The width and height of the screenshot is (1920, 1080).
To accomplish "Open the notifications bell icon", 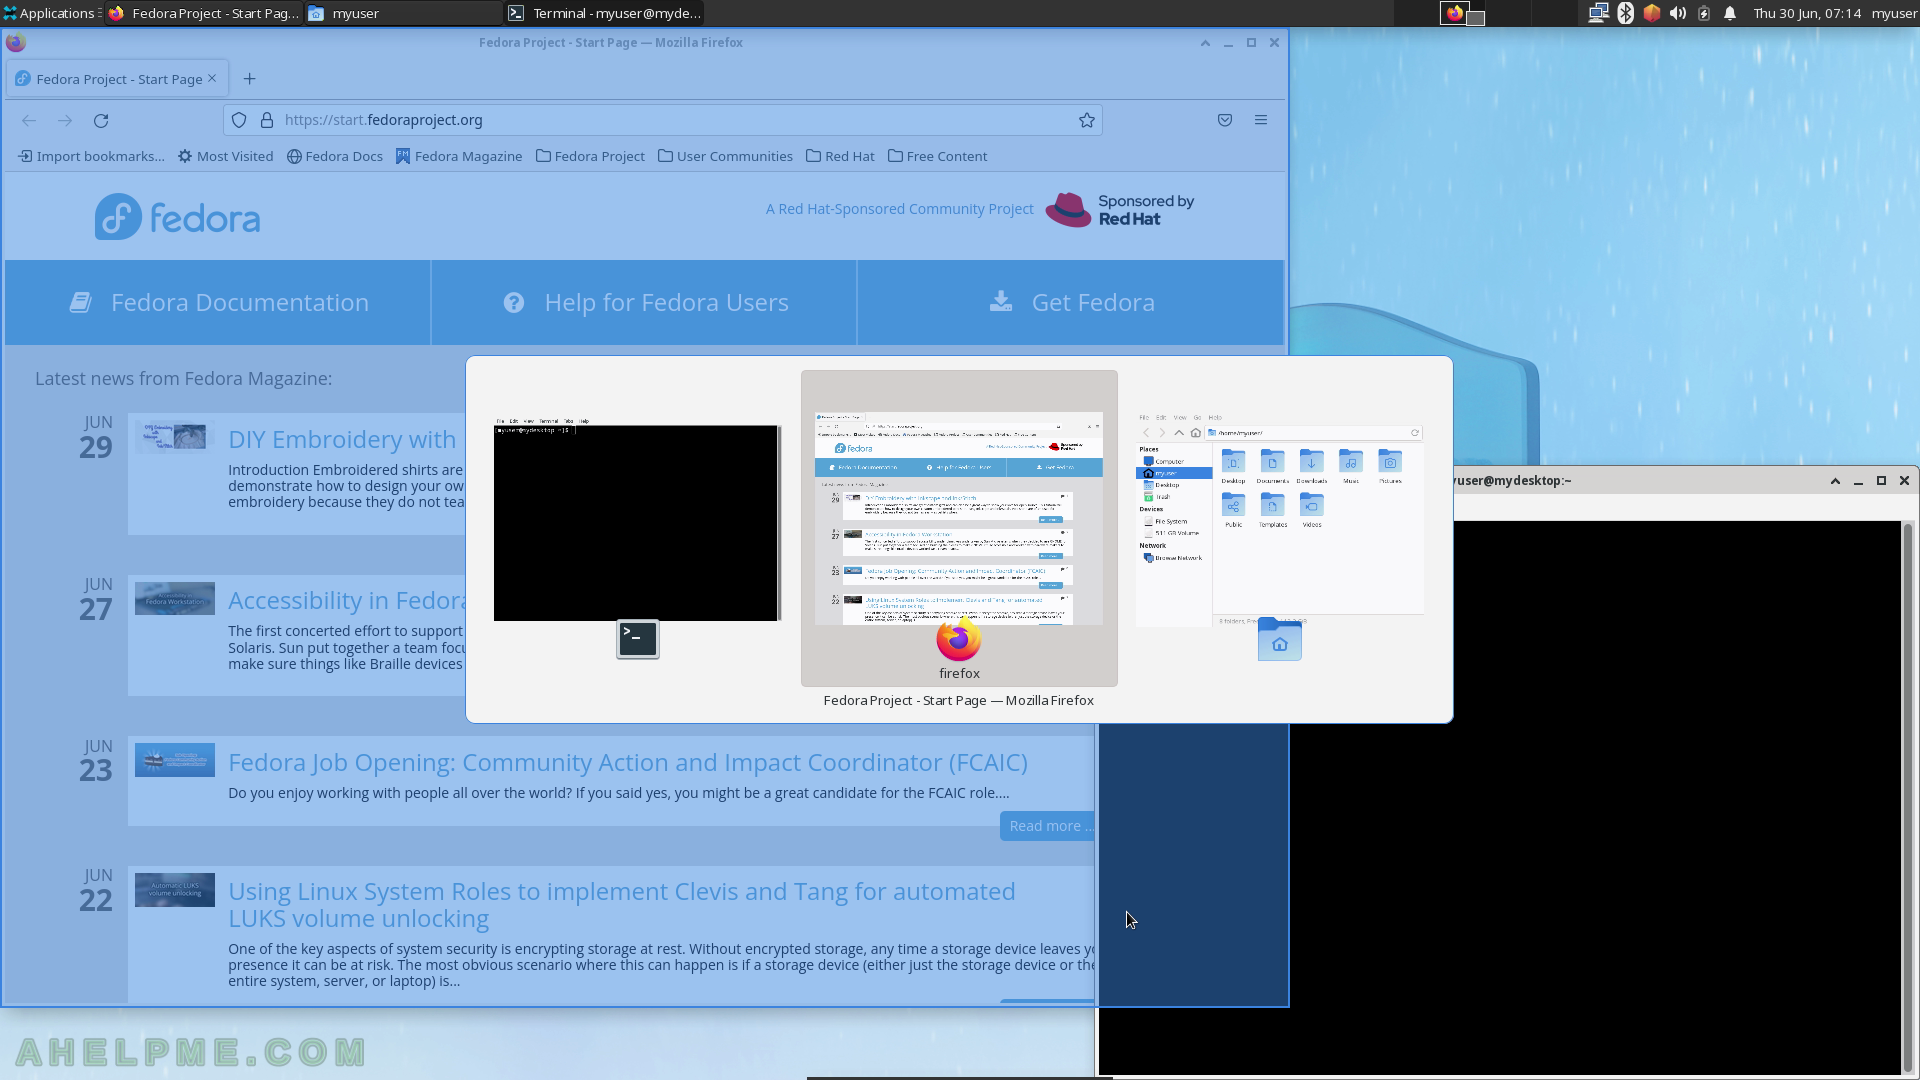I will point(1730,13).
